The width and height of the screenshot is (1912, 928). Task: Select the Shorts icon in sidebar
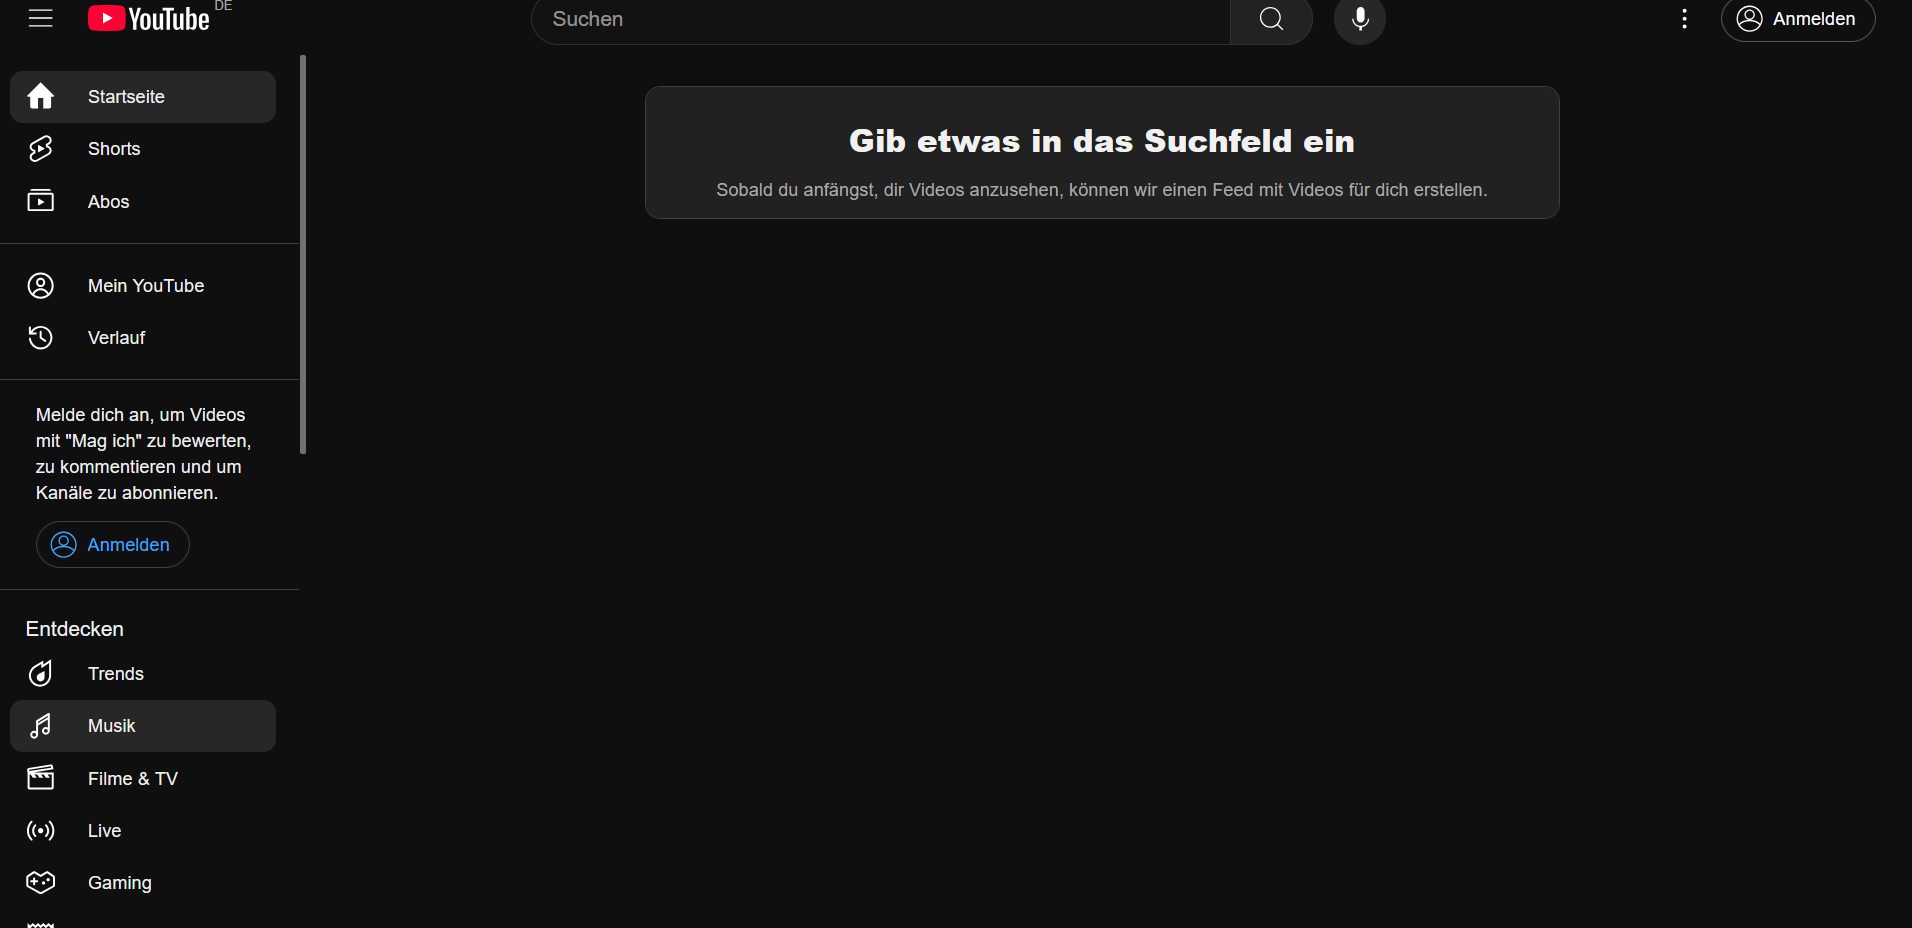coord(40,148)
